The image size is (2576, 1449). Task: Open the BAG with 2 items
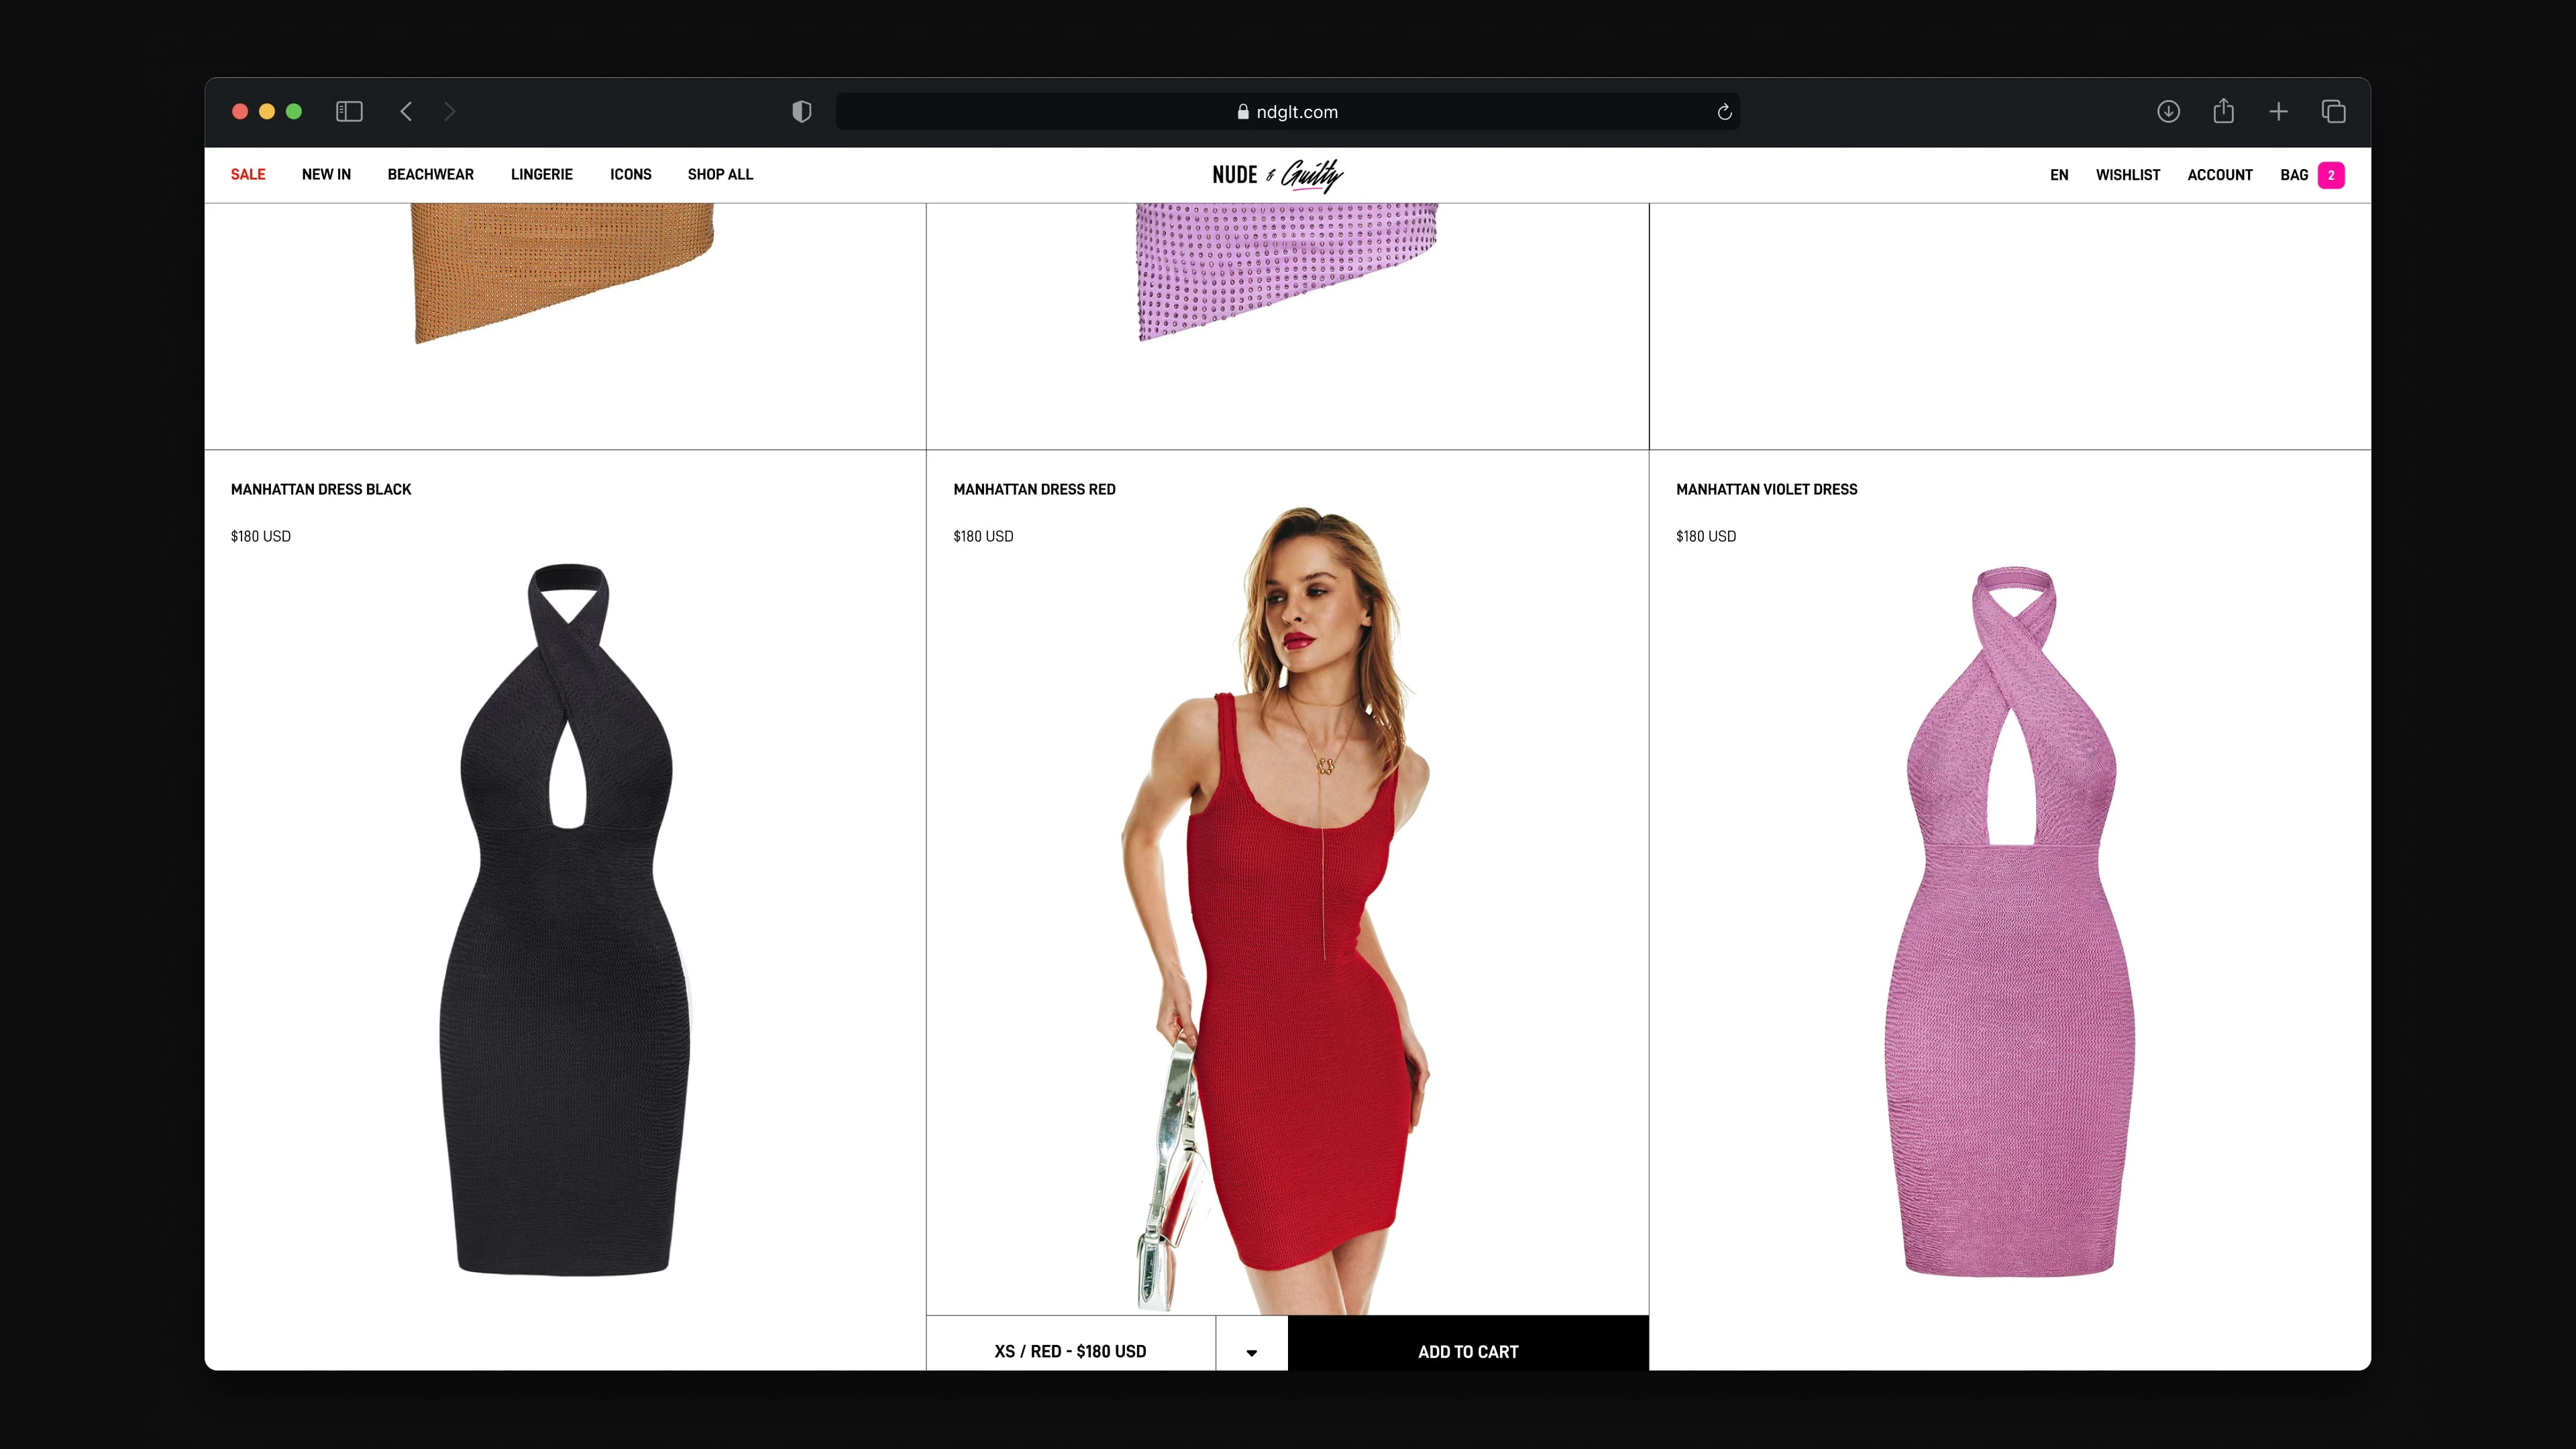(2311, 175)
